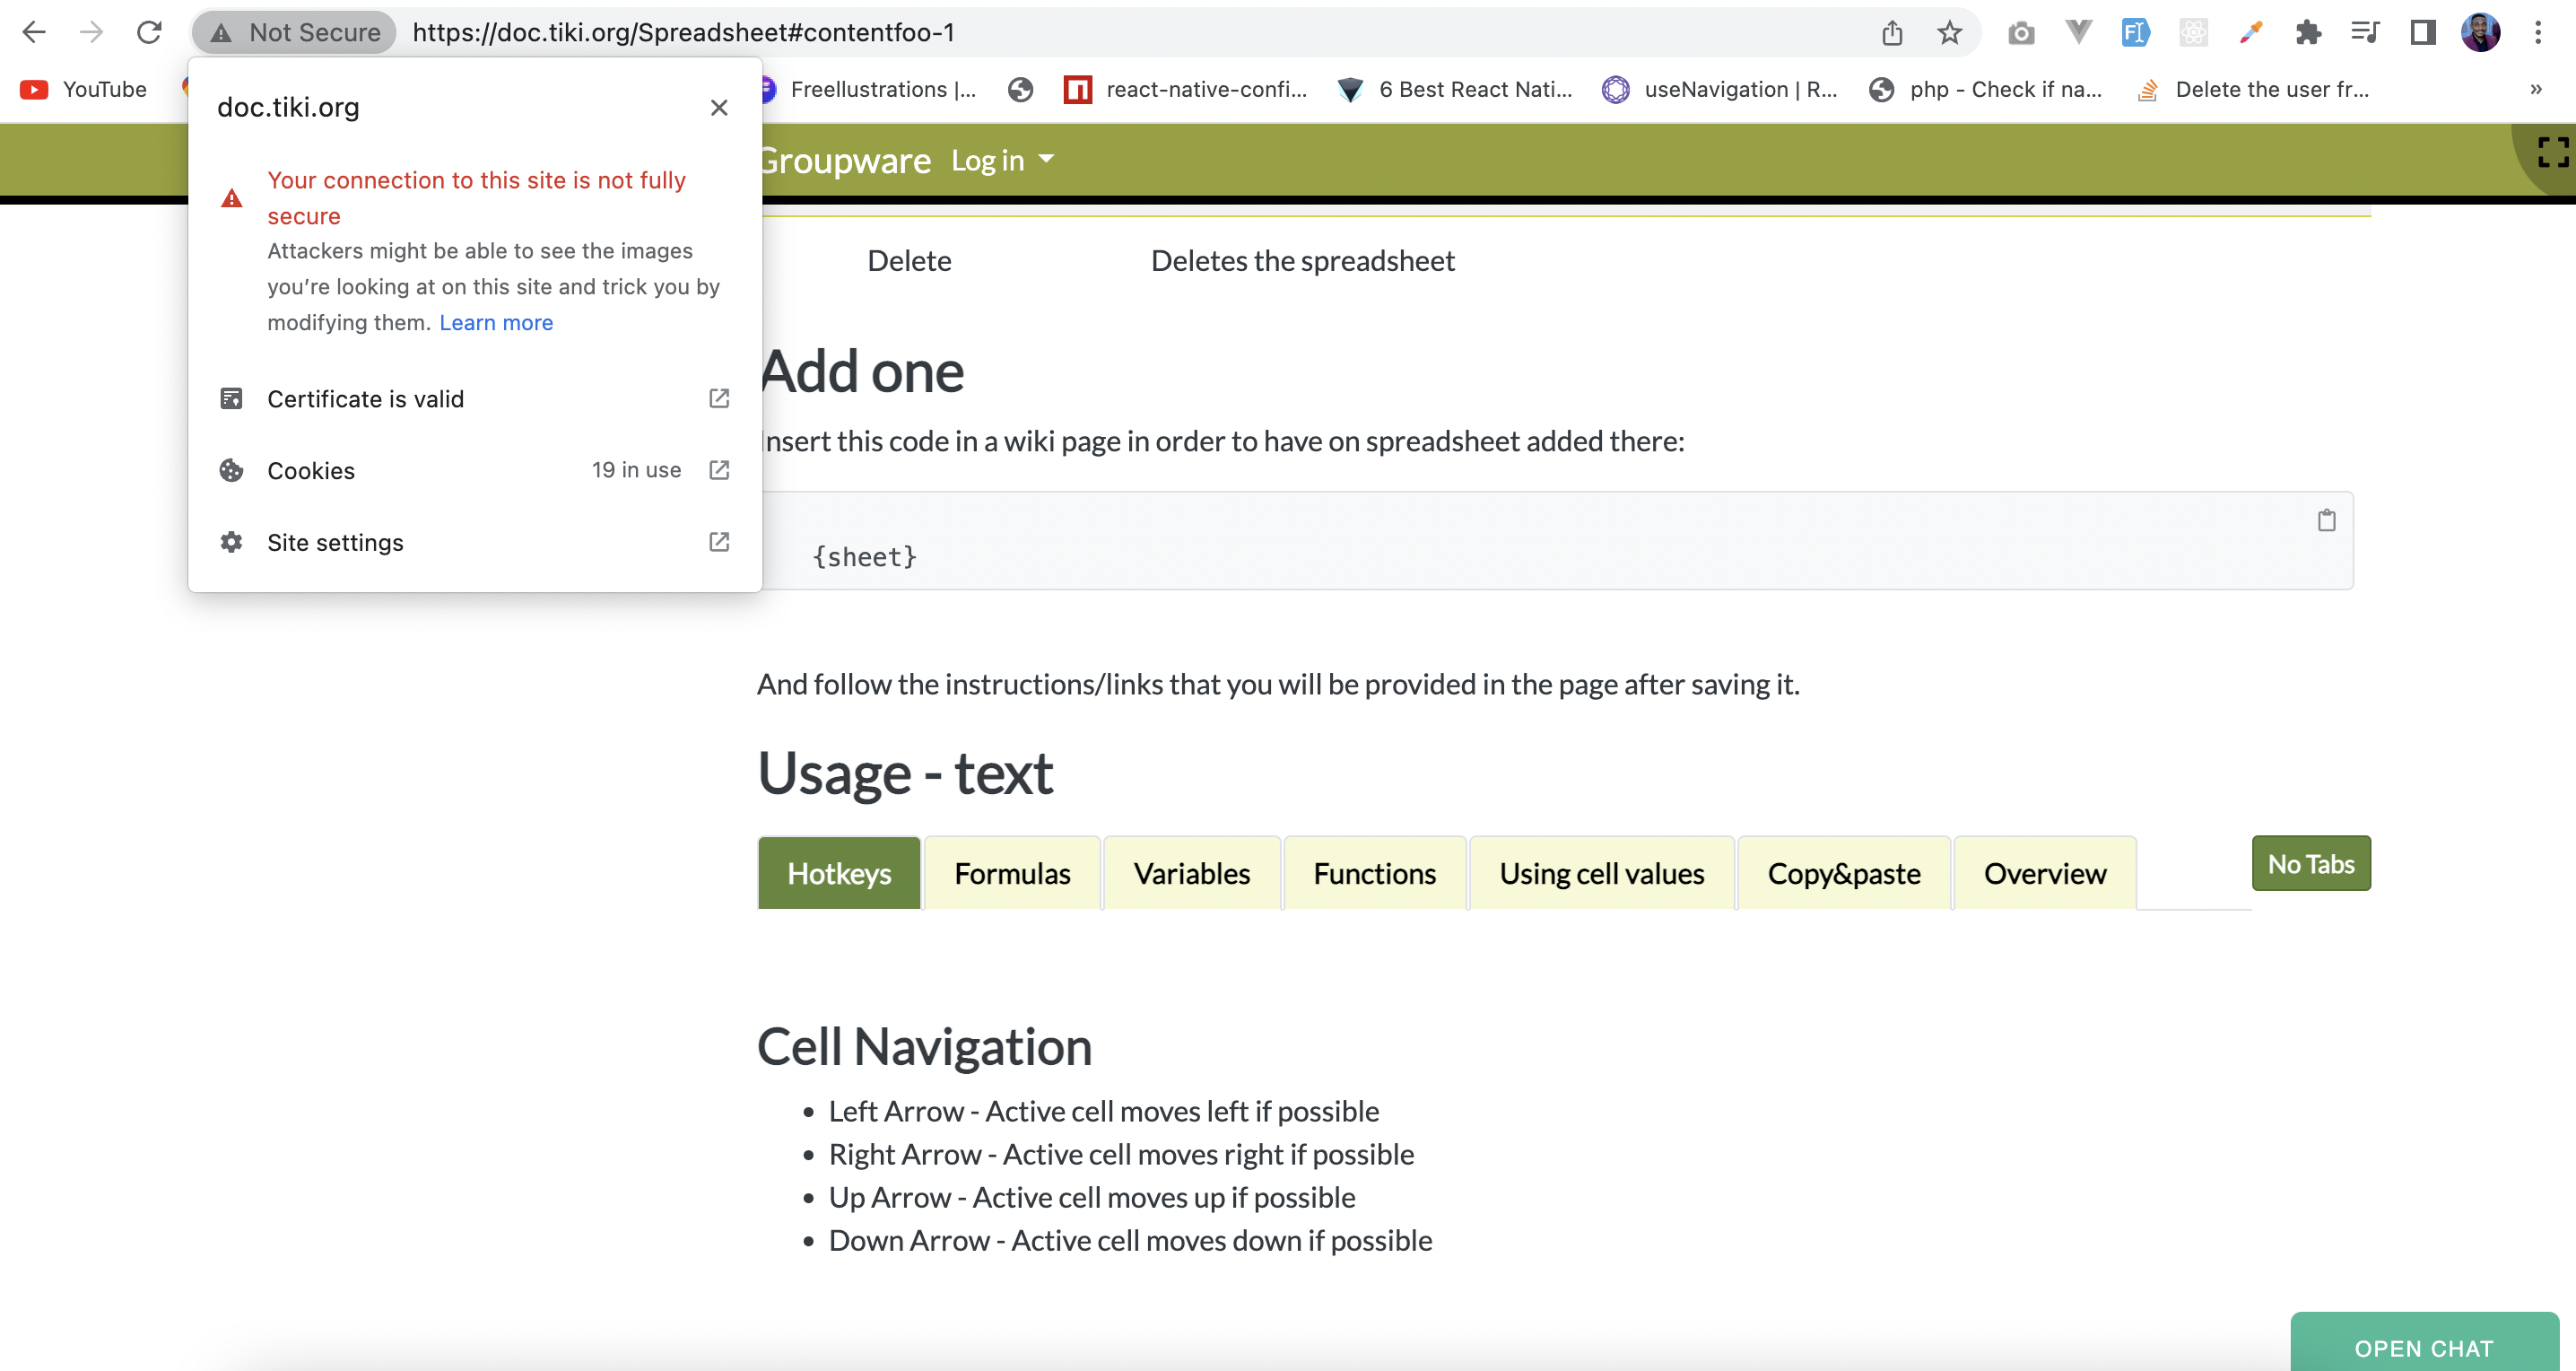Reload the page with refresh icon

coord(149,32)
